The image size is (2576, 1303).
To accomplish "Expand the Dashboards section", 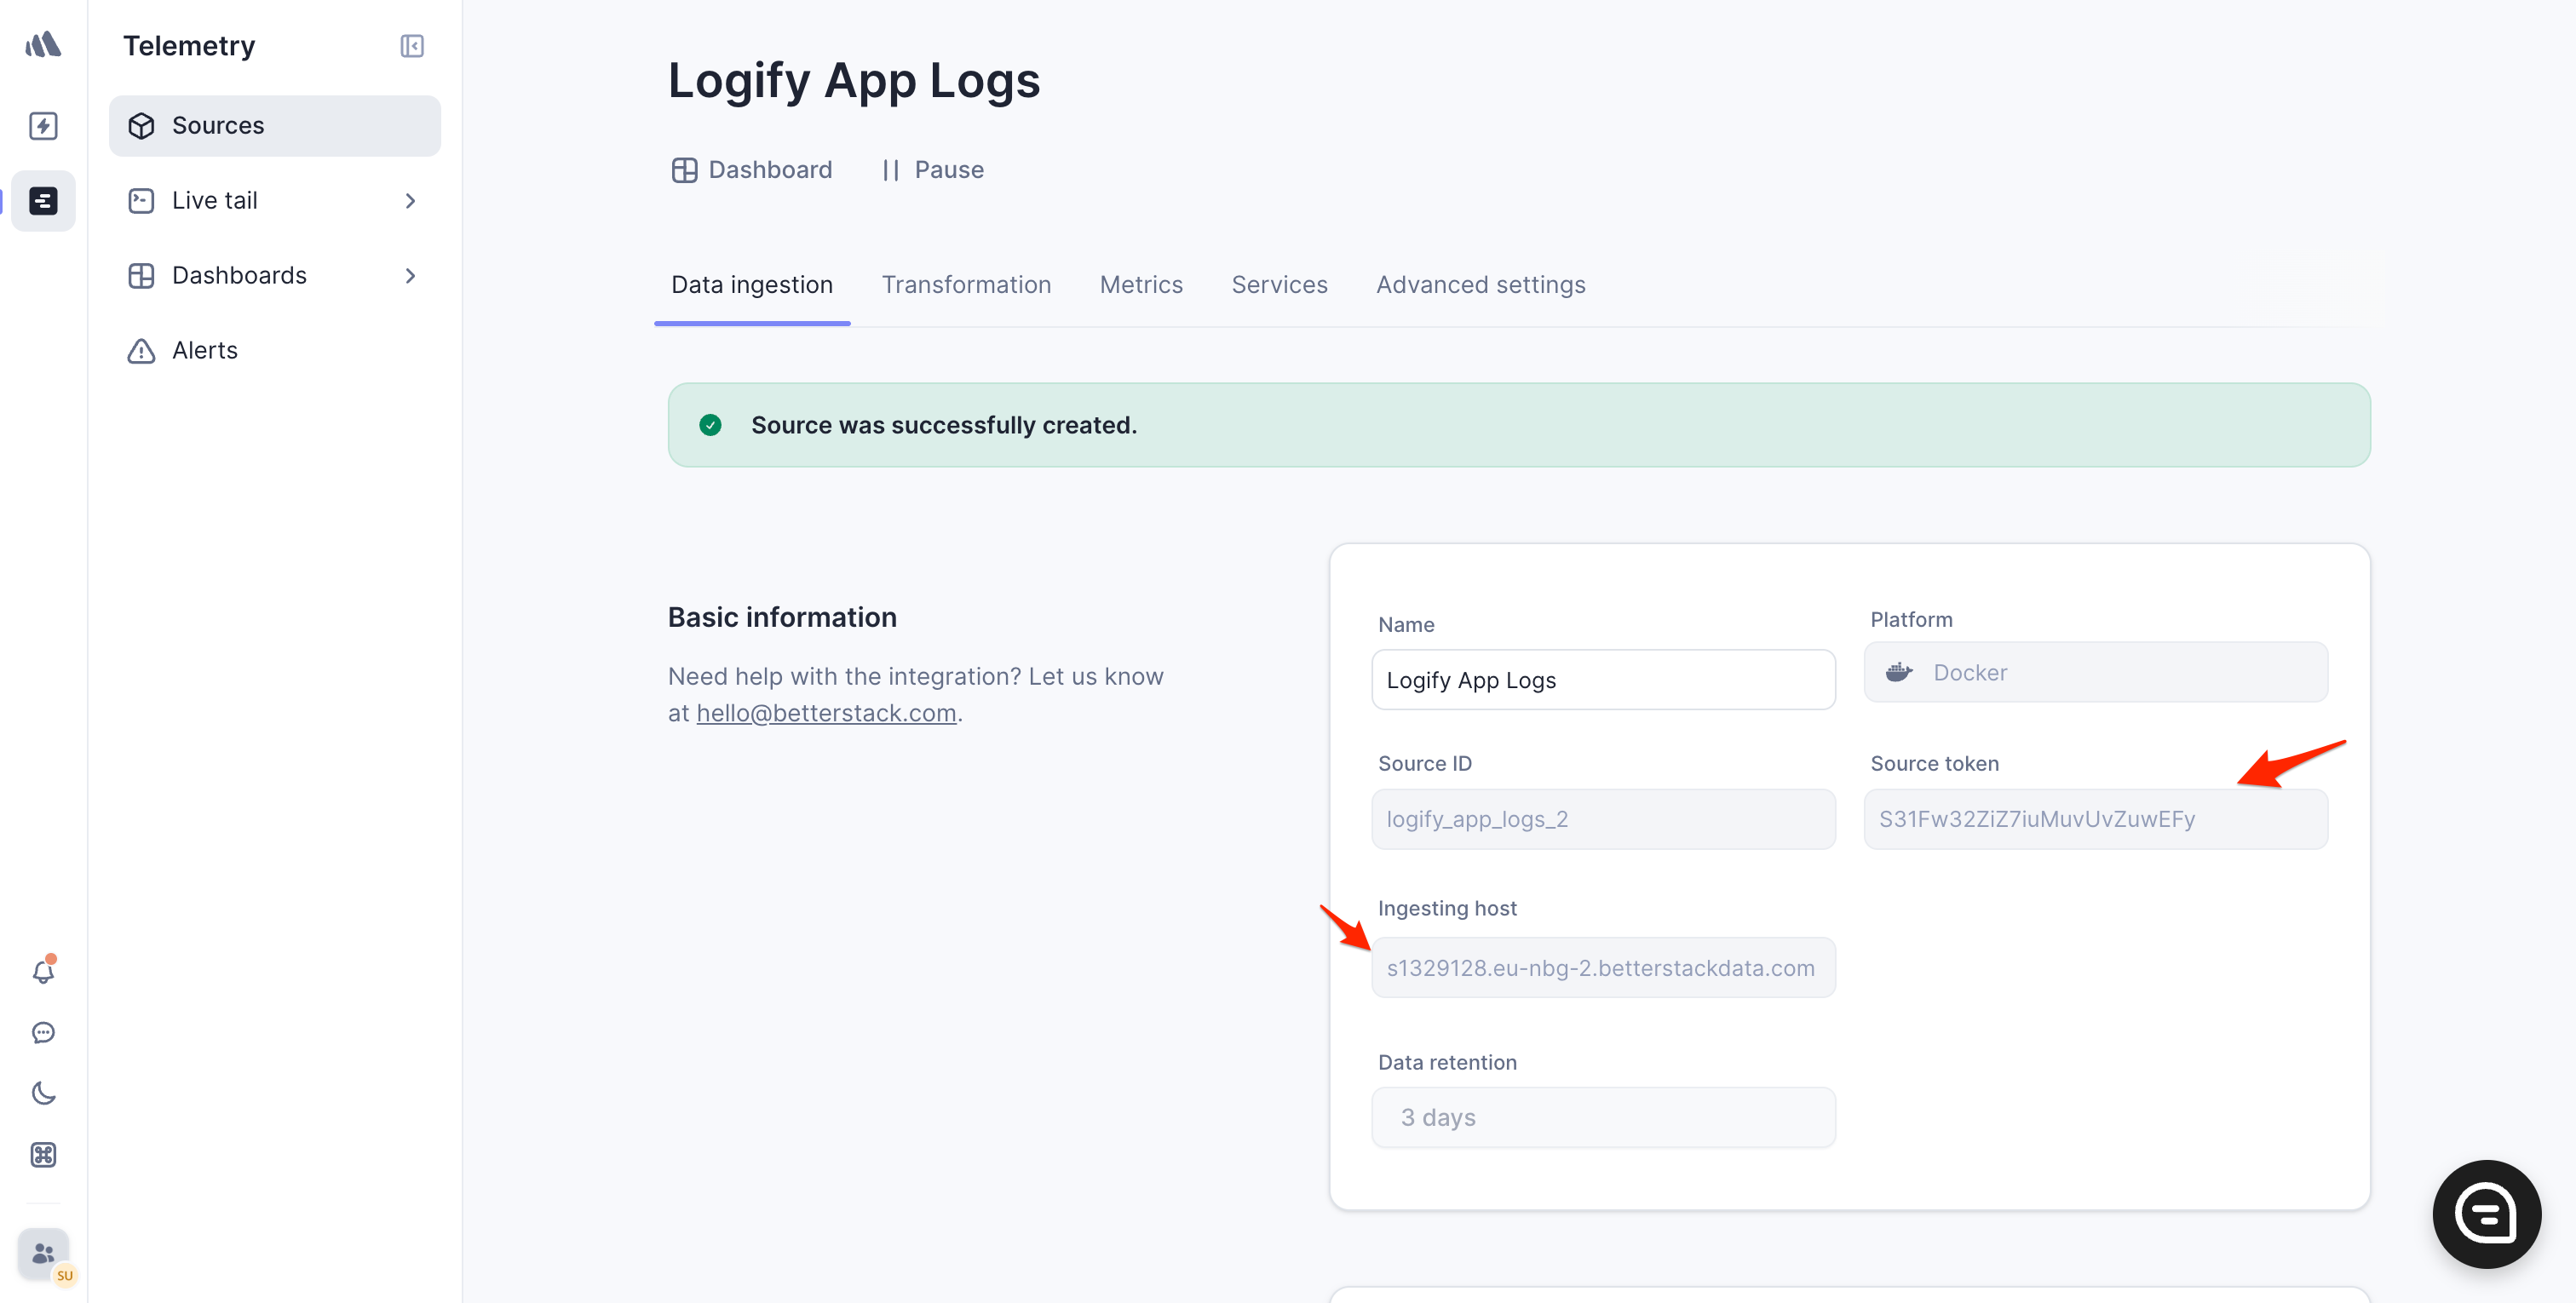I will [x=410, y=275].
